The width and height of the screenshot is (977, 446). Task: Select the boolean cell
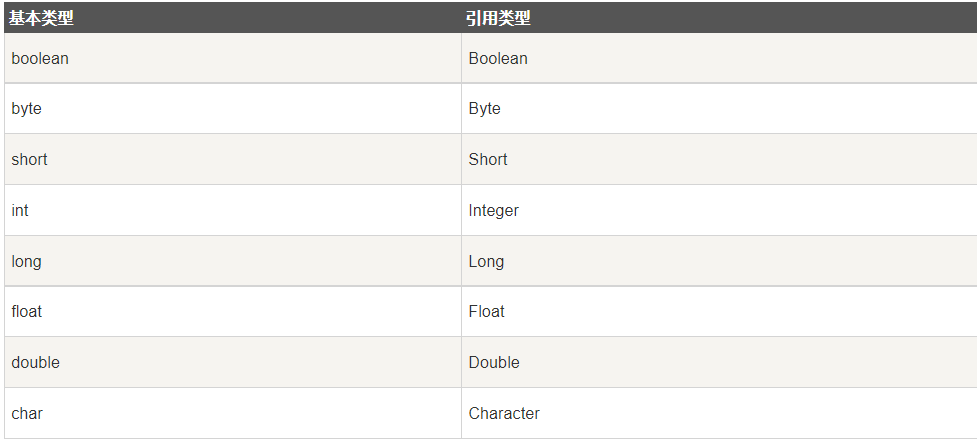[x=232, y=58]
